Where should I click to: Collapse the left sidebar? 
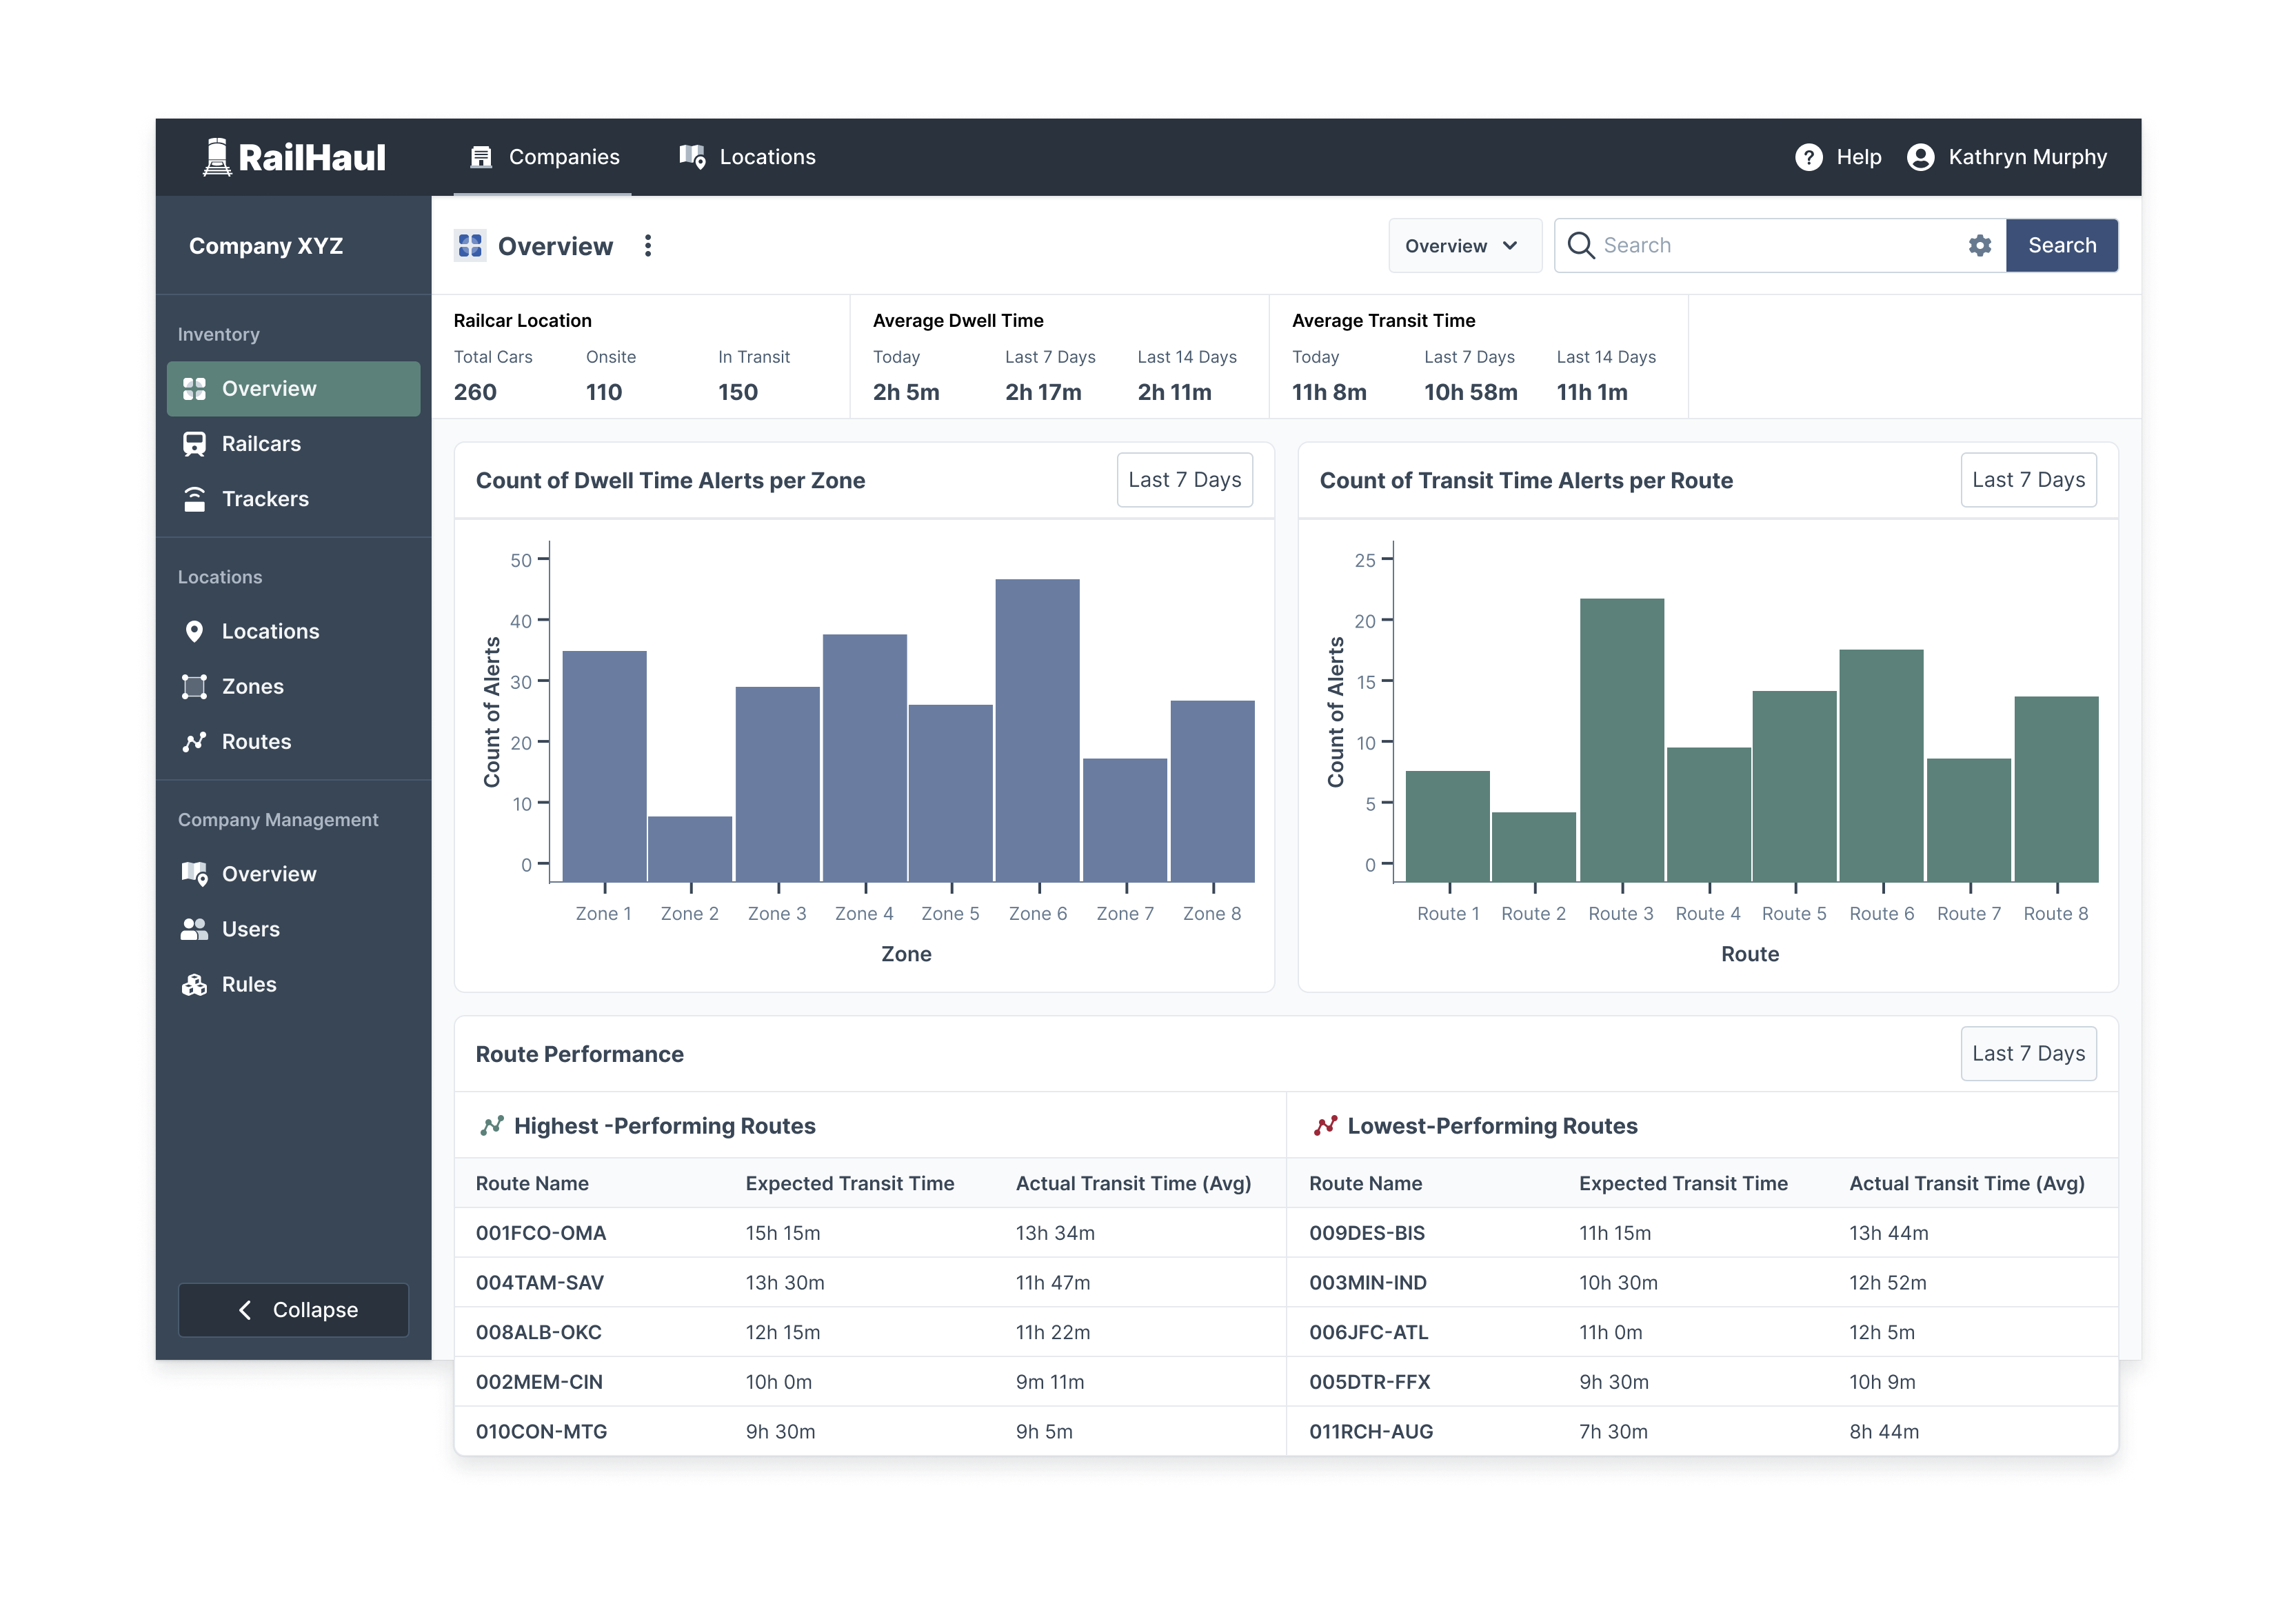click(293, 1310)
